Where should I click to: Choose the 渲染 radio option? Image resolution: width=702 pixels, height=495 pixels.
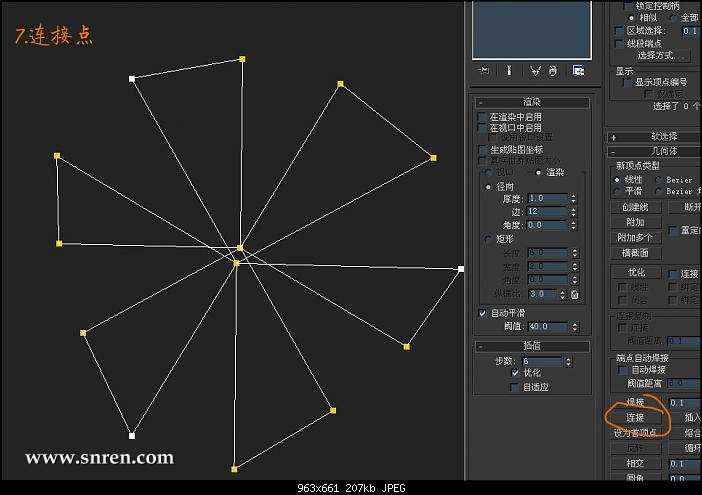click(x=538, y=172)
